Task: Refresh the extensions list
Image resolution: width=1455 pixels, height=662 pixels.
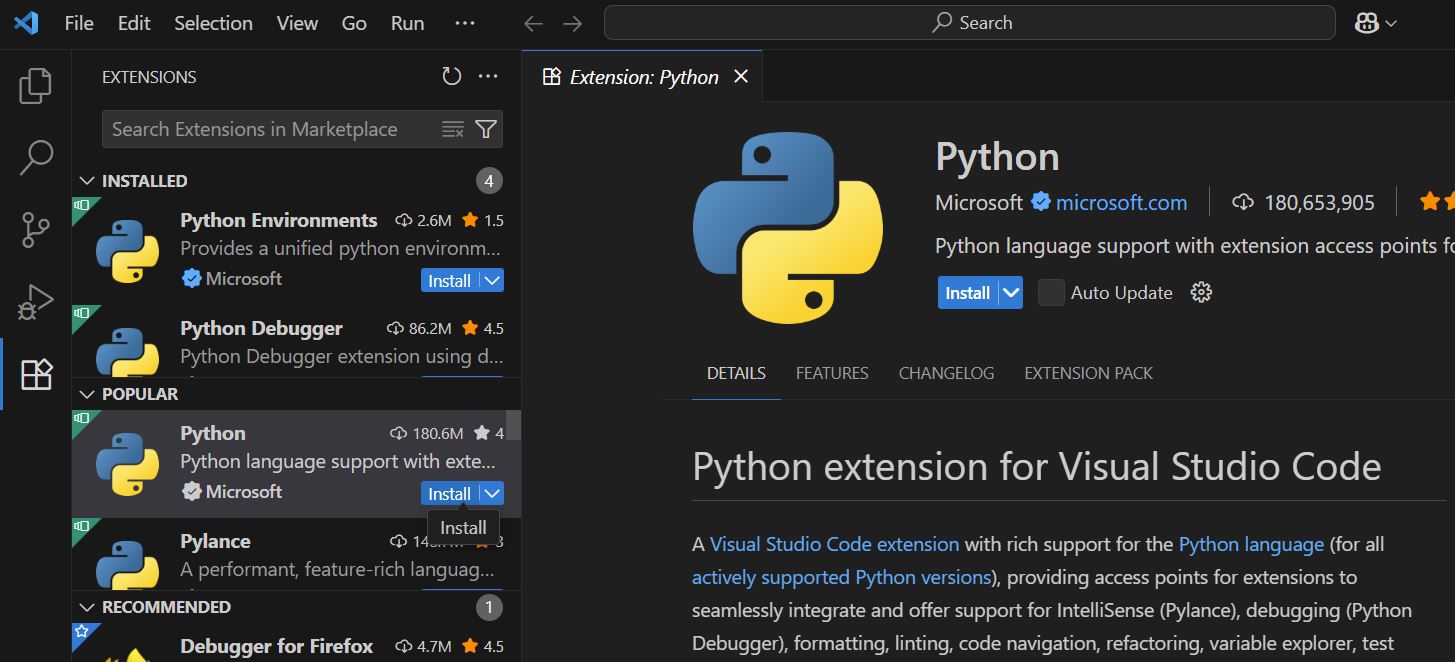Action: click(x=452, y=77)
